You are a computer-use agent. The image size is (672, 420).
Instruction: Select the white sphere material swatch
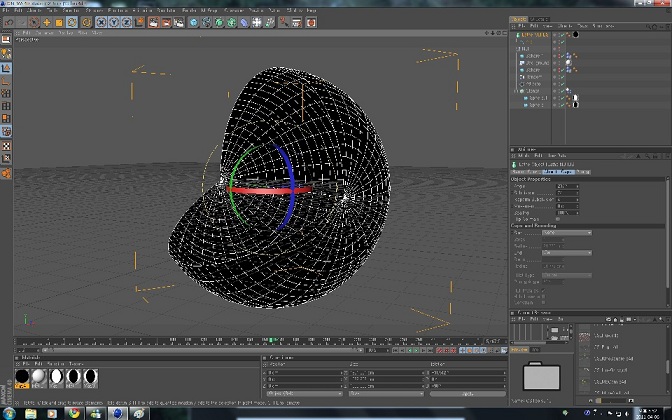39,379
